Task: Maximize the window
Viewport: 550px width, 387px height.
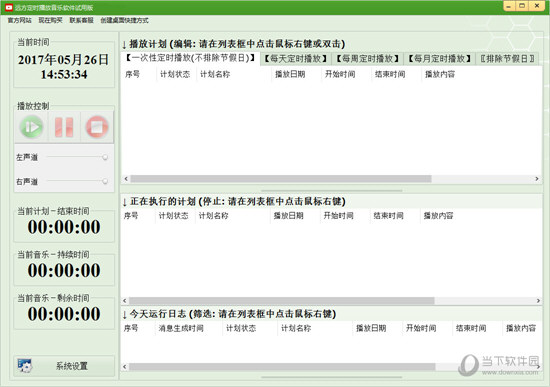Action: 522,6
